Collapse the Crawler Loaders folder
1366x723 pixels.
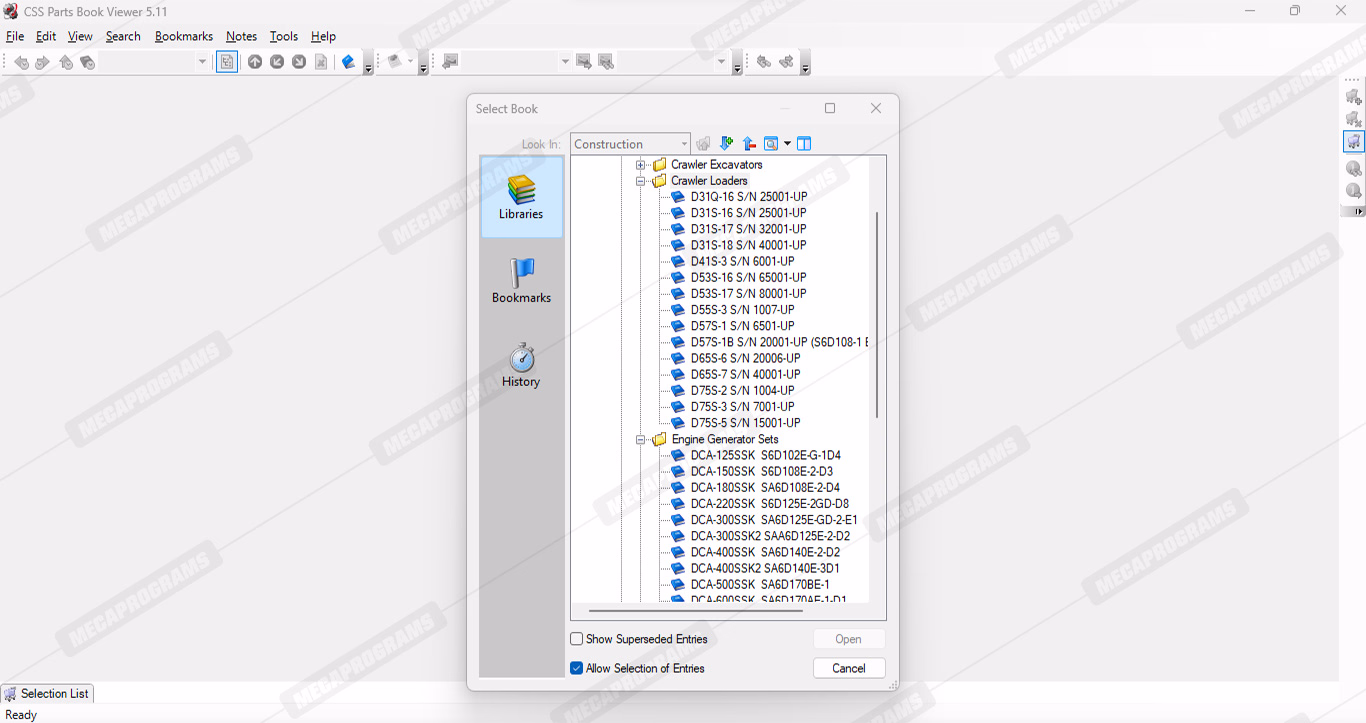point(641,181)
